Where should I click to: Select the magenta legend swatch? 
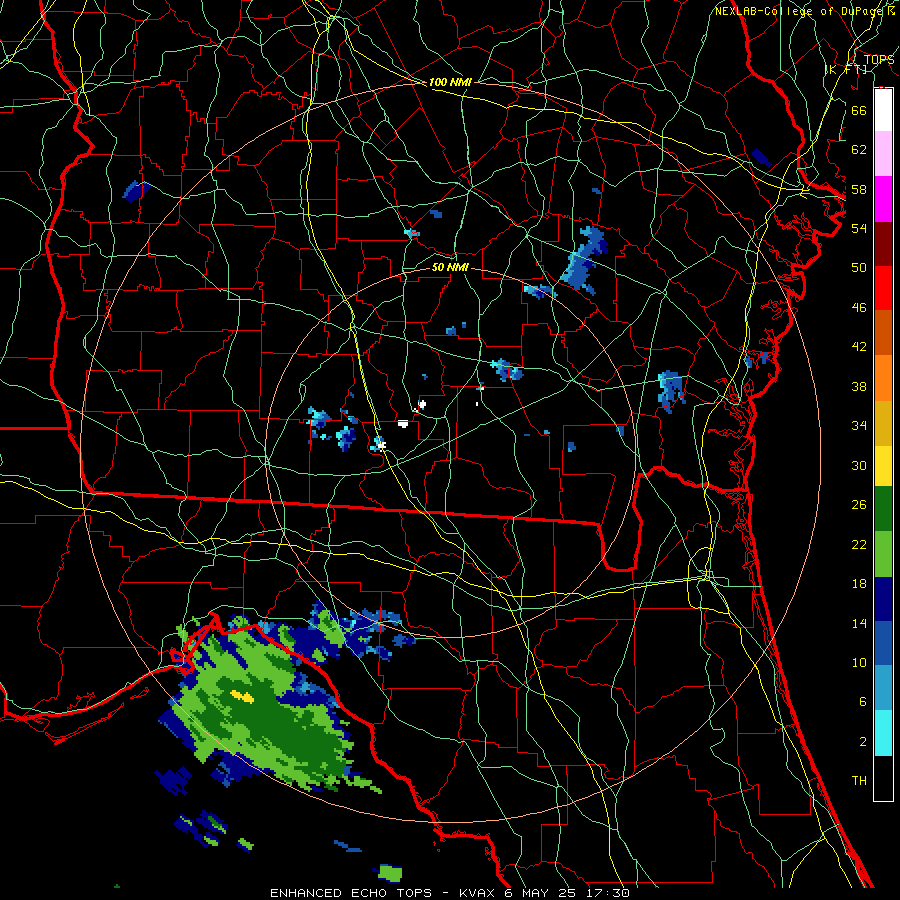click(x=883, y=199)
